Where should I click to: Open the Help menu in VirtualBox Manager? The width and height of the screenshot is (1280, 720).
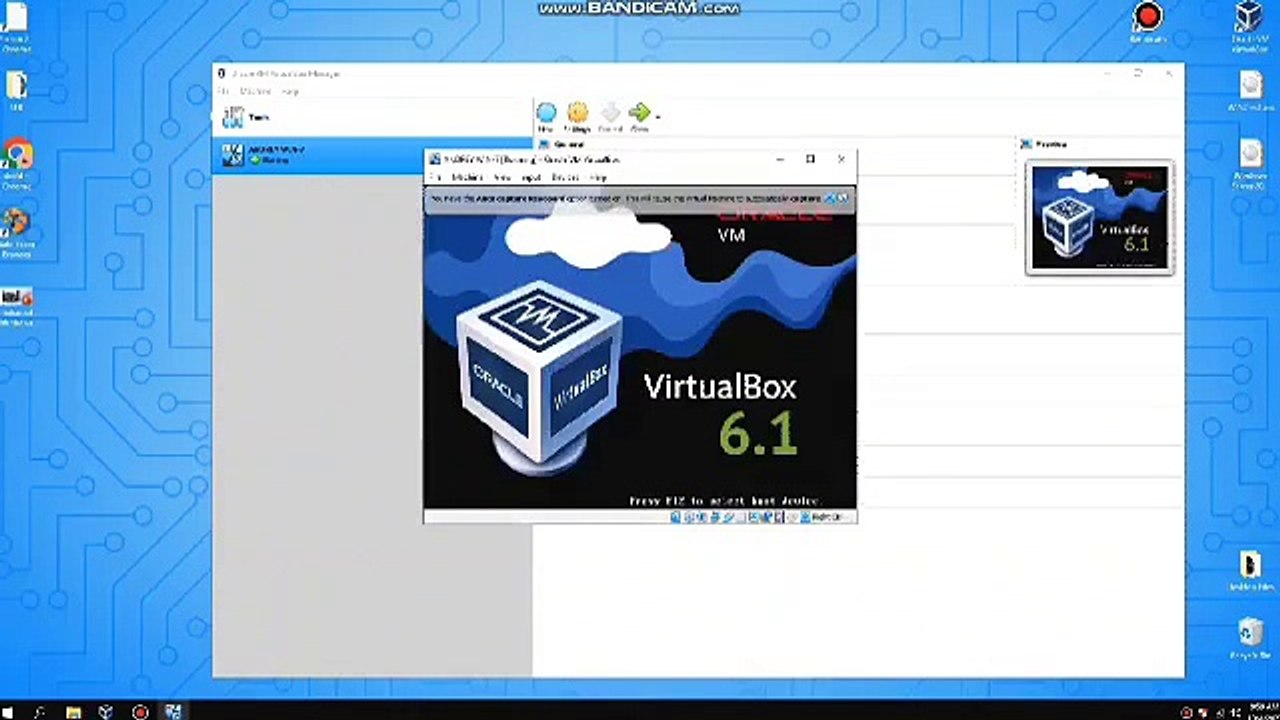coord(290,91)
